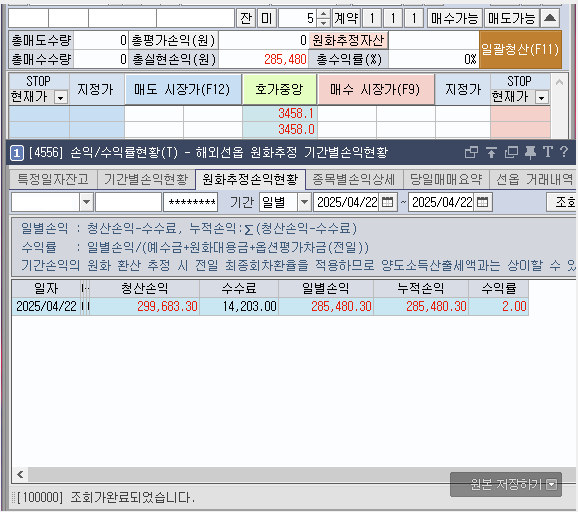Click the contract quantity field showing 5

coord(298,18)
